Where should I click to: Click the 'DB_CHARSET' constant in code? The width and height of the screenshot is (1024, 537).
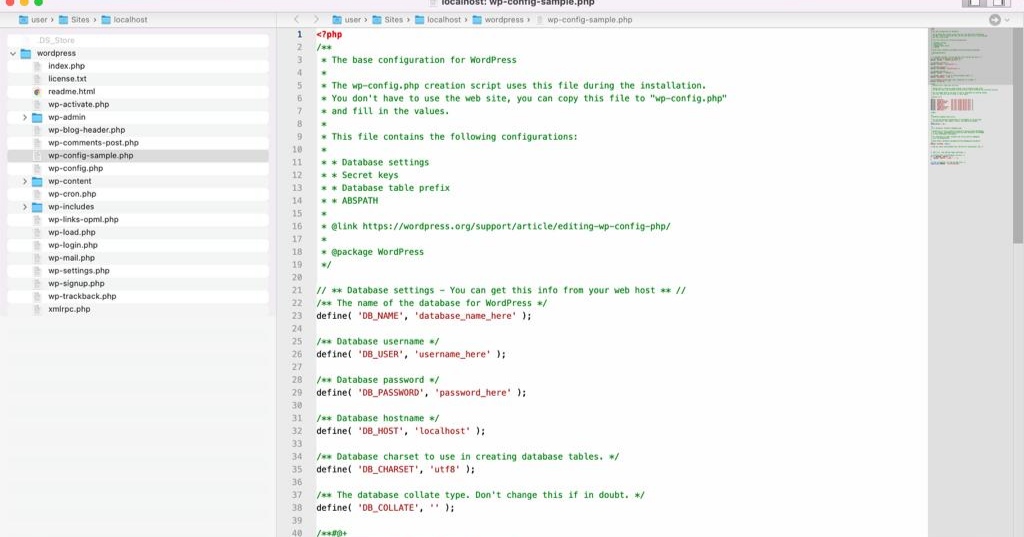(x=388, y=469)
